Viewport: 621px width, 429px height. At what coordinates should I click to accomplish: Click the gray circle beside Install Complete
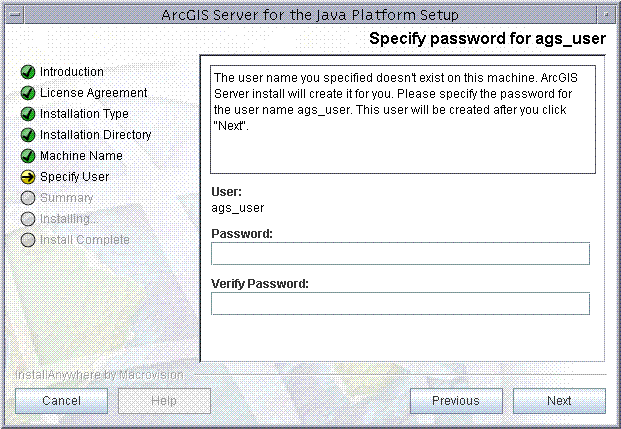pyautogui.click(x=28, y=240)
